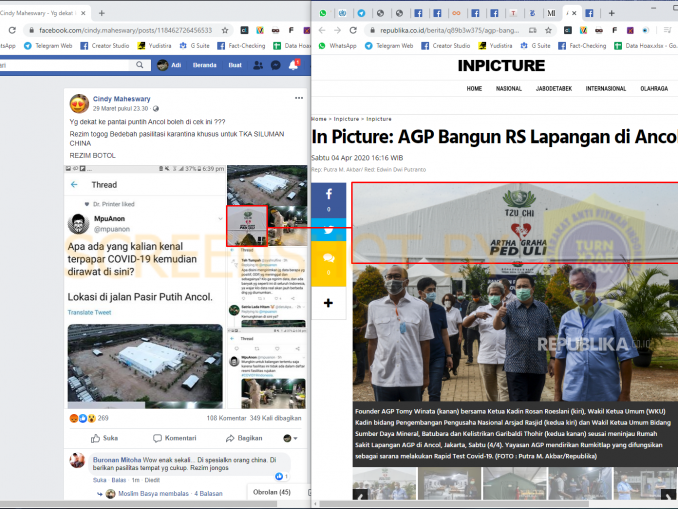Expand Moslim Basya 4 Balasan replies

170,493
